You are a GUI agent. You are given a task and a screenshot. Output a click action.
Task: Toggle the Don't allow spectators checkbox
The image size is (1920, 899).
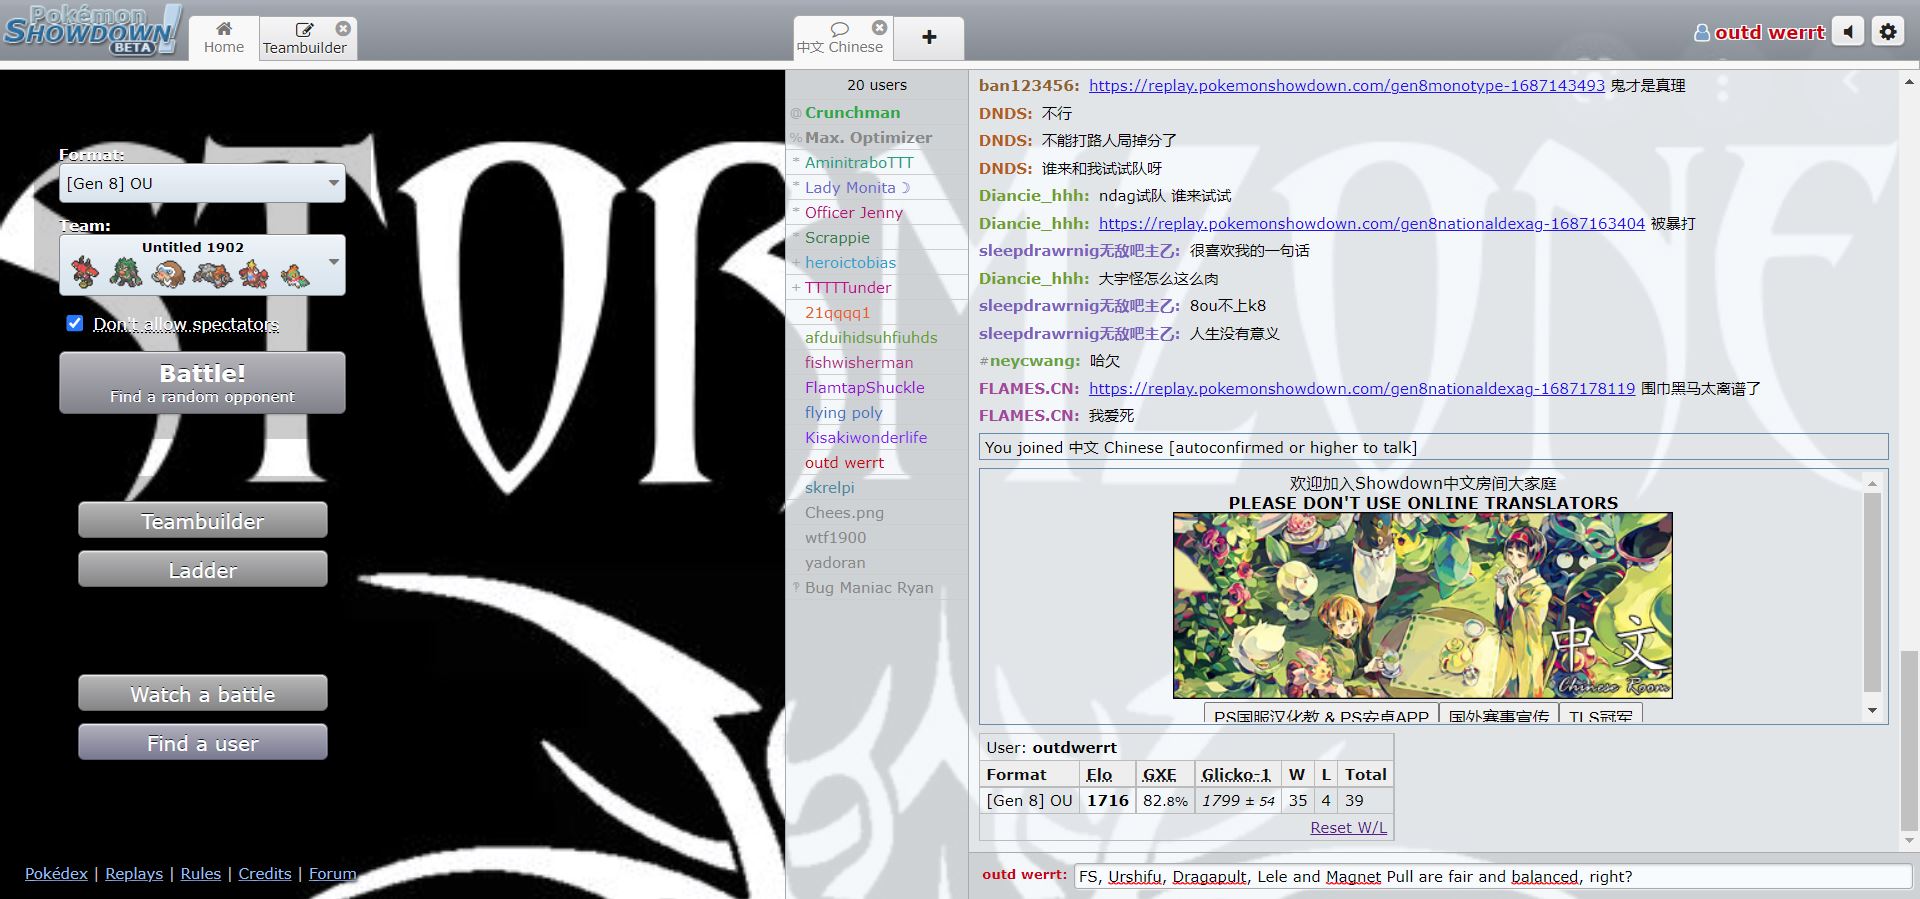75,323
